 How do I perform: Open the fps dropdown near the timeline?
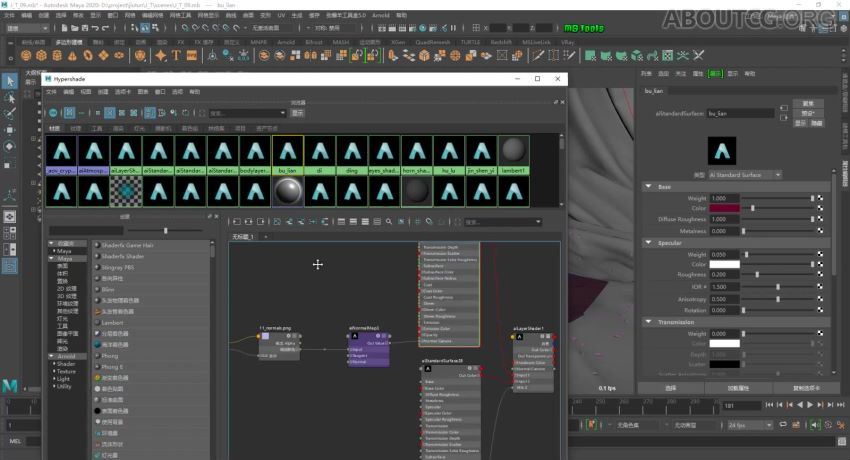pyautogui.click(x=750, y=425)
